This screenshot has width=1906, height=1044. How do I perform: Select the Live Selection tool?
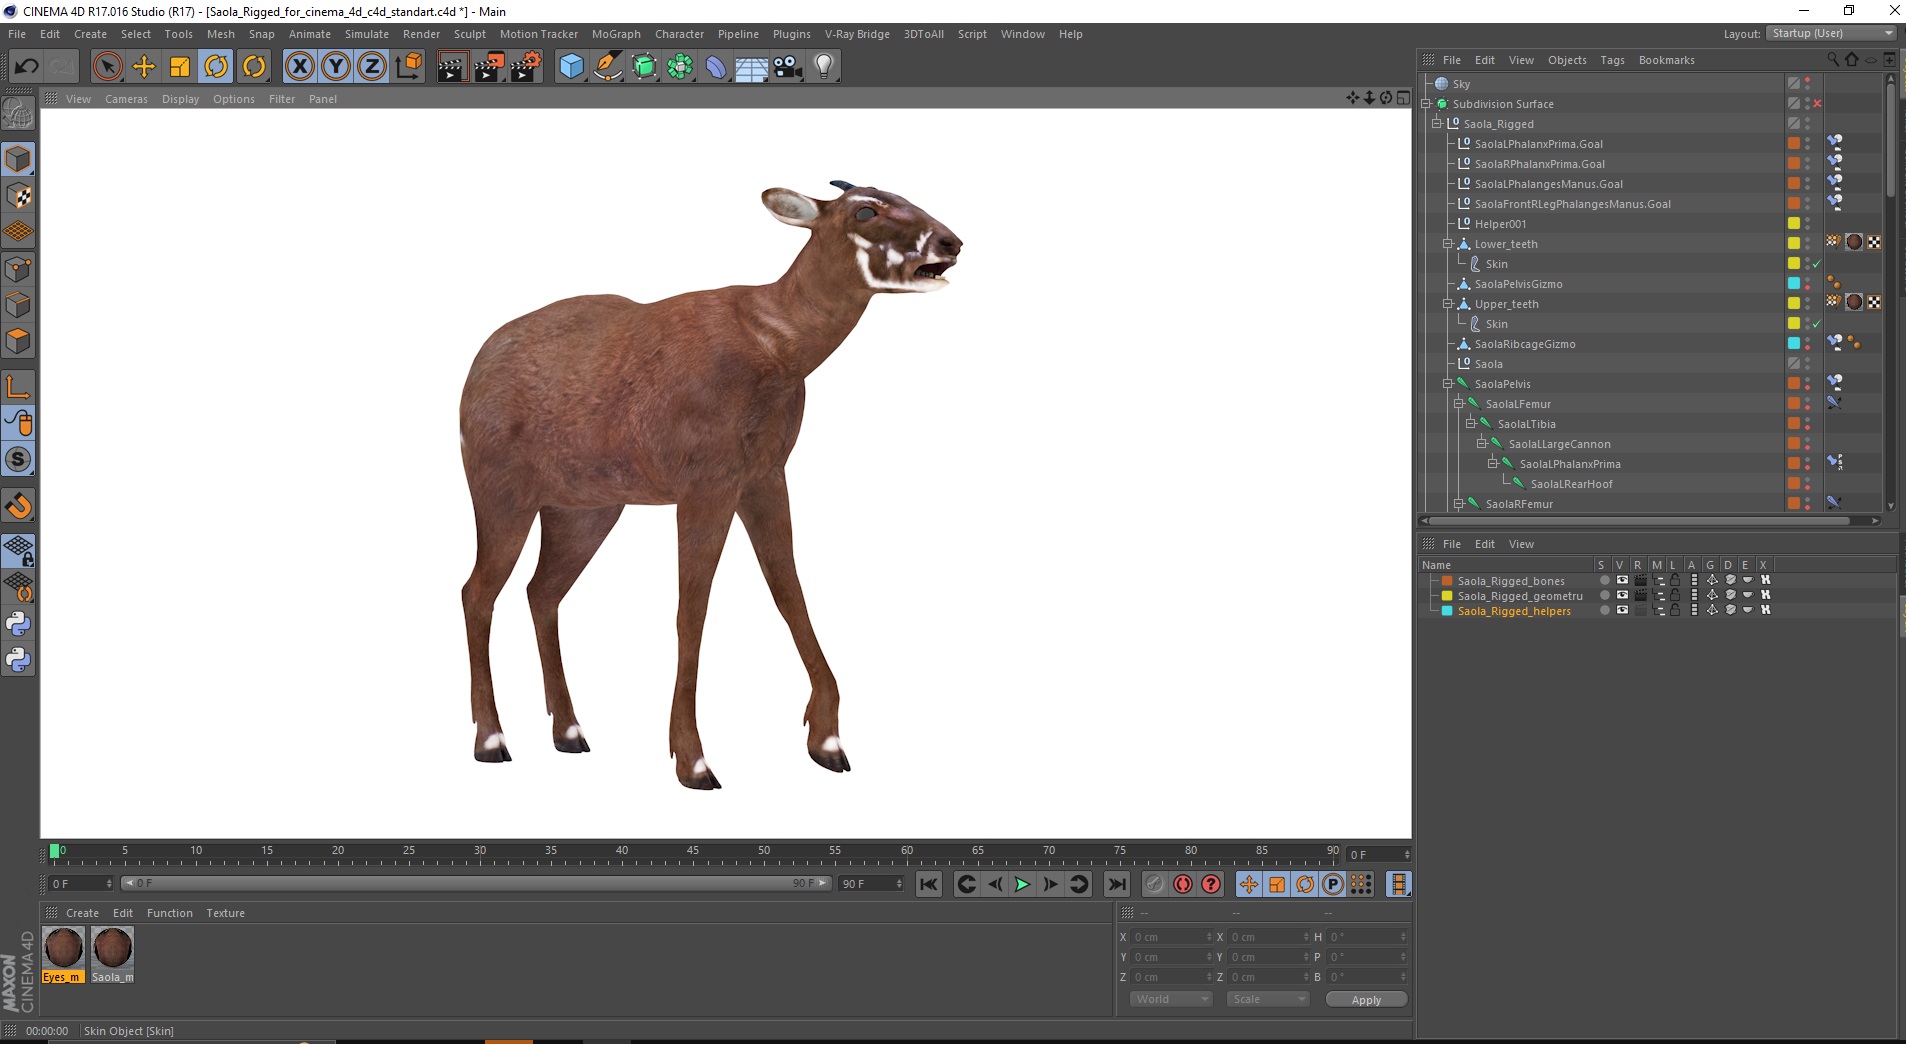(x=107, y=67)
